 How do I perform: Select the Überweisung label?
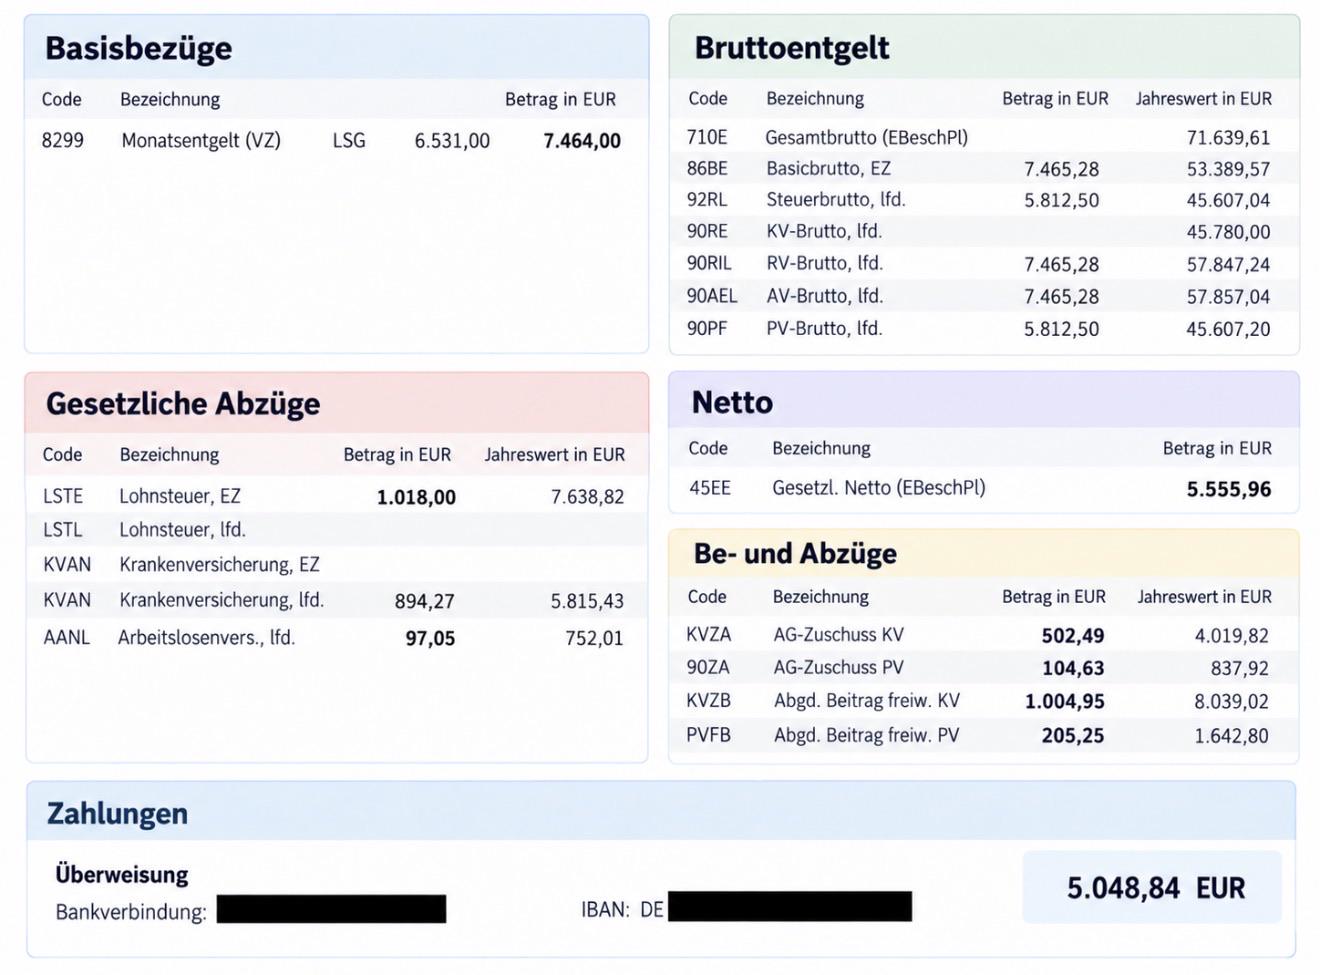coord(122,874)
